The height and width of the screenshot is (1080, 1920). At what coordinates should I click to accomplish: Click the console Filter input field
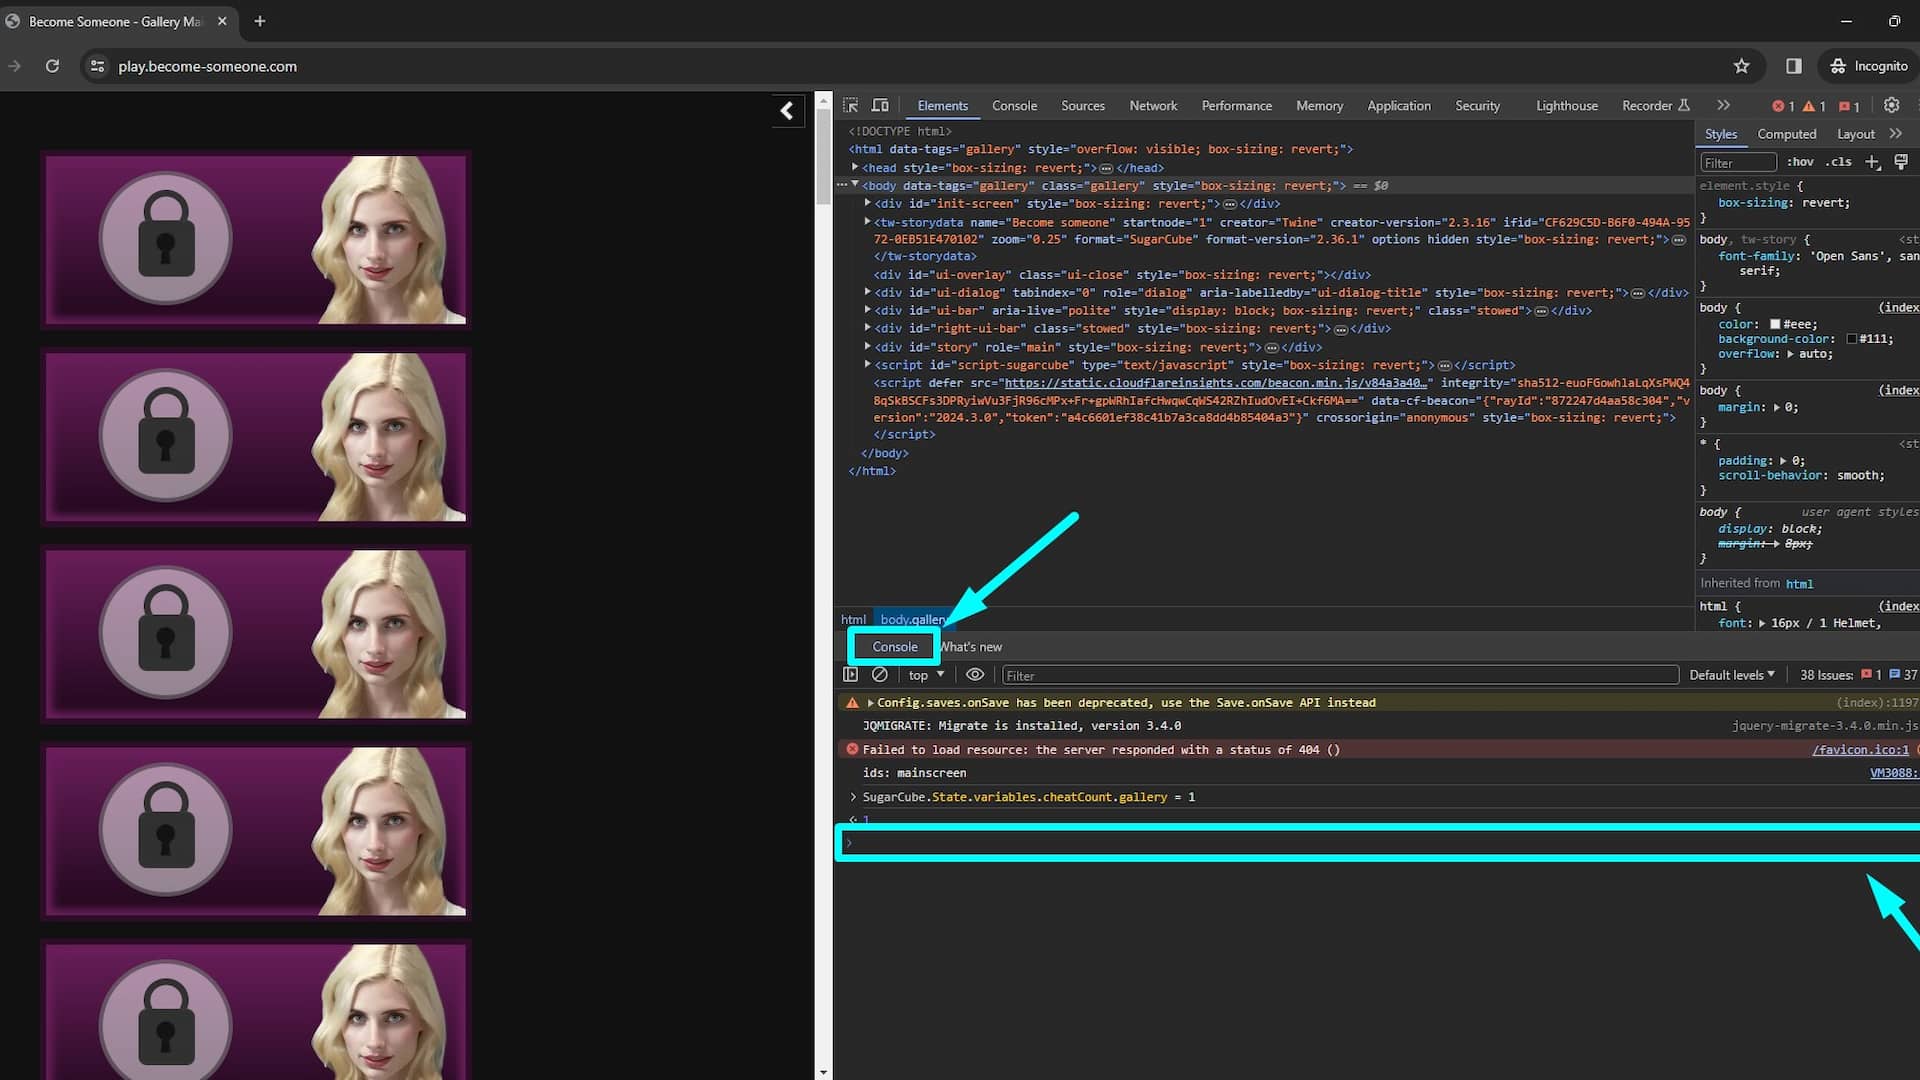(x=1340, y=675)
